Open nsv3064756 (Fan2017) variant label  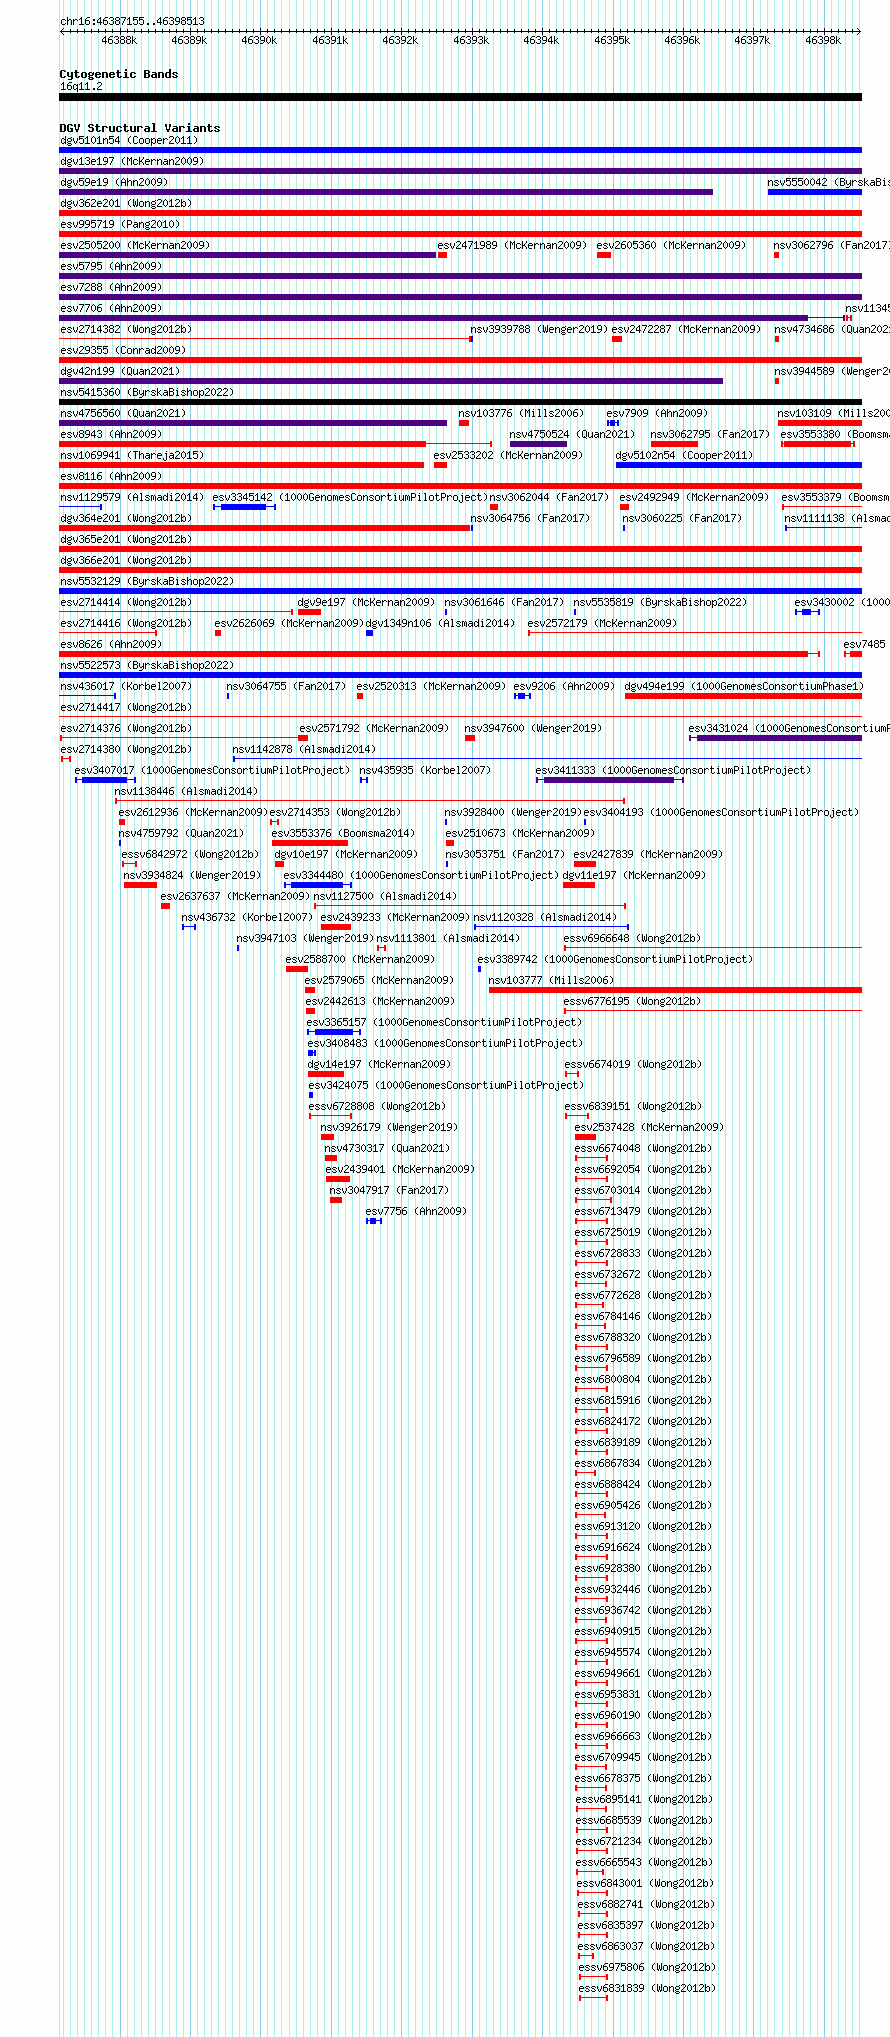(531, 518)
